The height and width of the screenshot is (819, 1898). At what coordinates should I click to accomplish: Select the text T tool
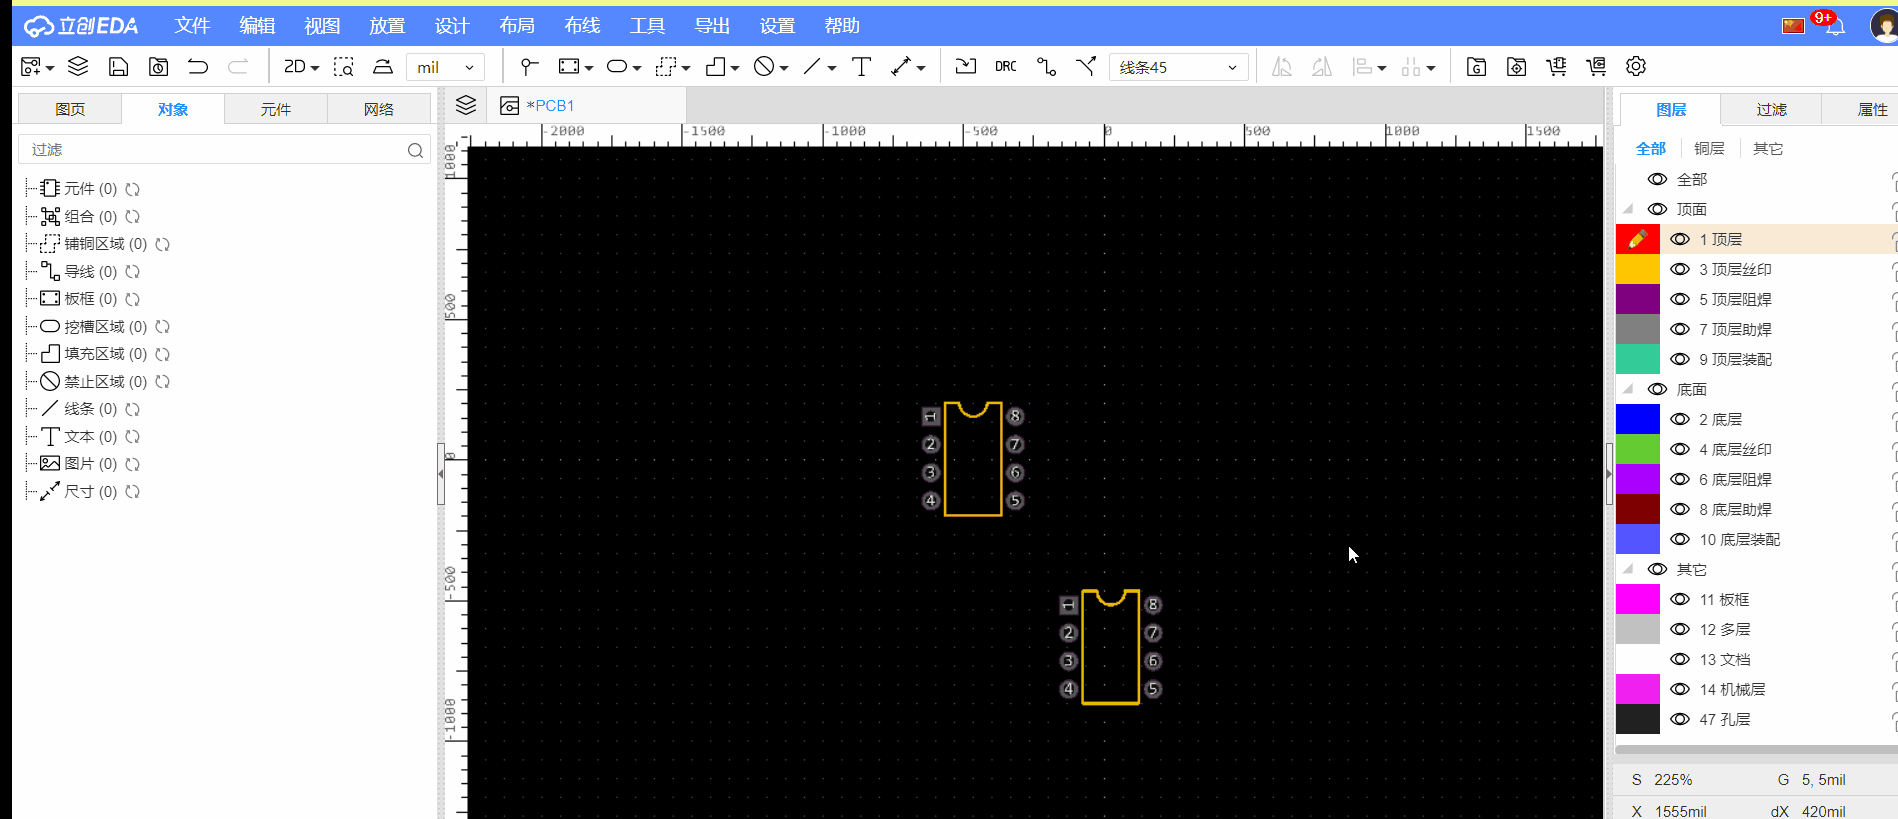coord(861,67)
